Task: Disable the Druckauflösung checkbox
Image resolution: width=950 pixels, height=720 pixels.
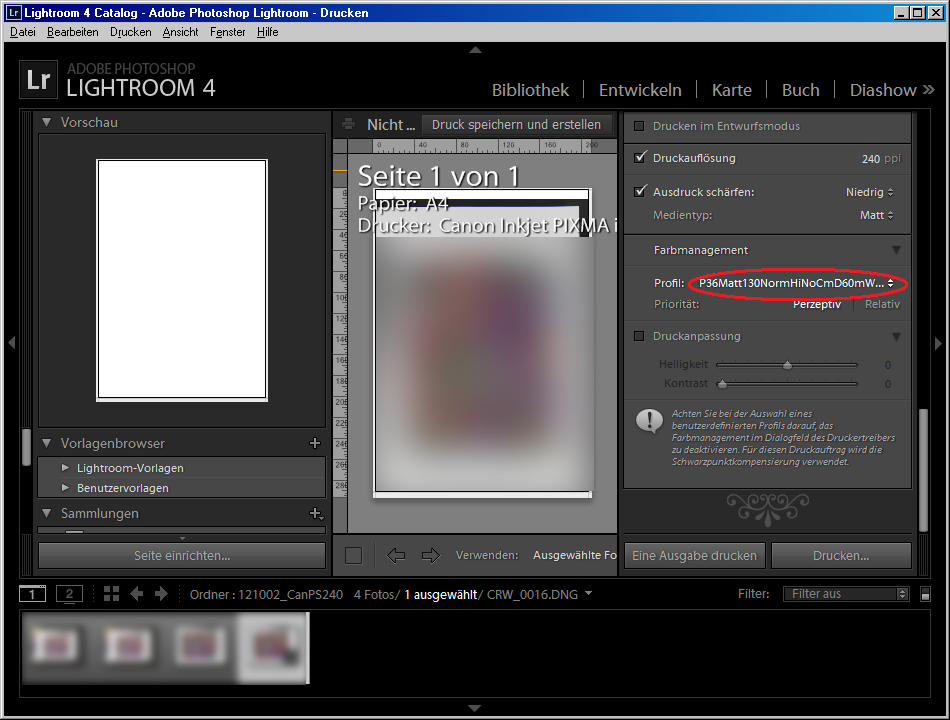Action: coord(637,158)
